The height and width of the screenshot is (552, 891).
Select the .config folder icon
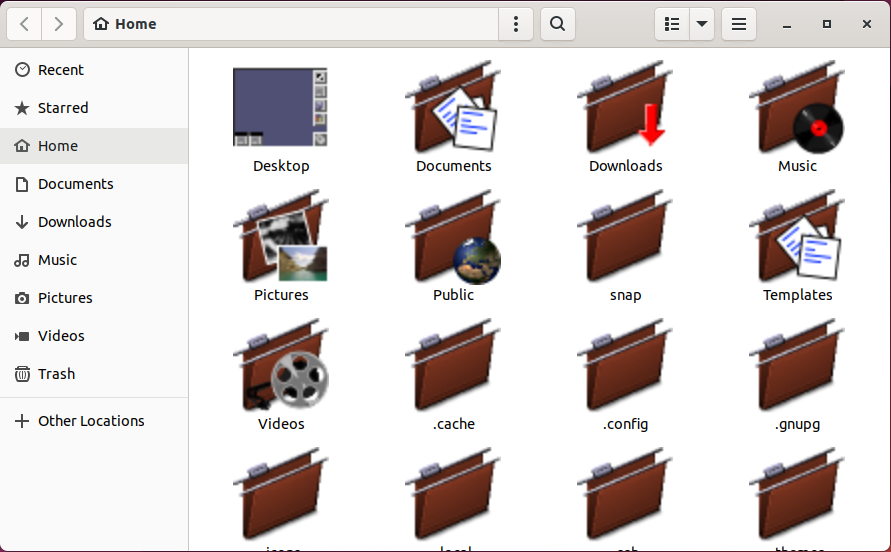[x=625, y=365]
